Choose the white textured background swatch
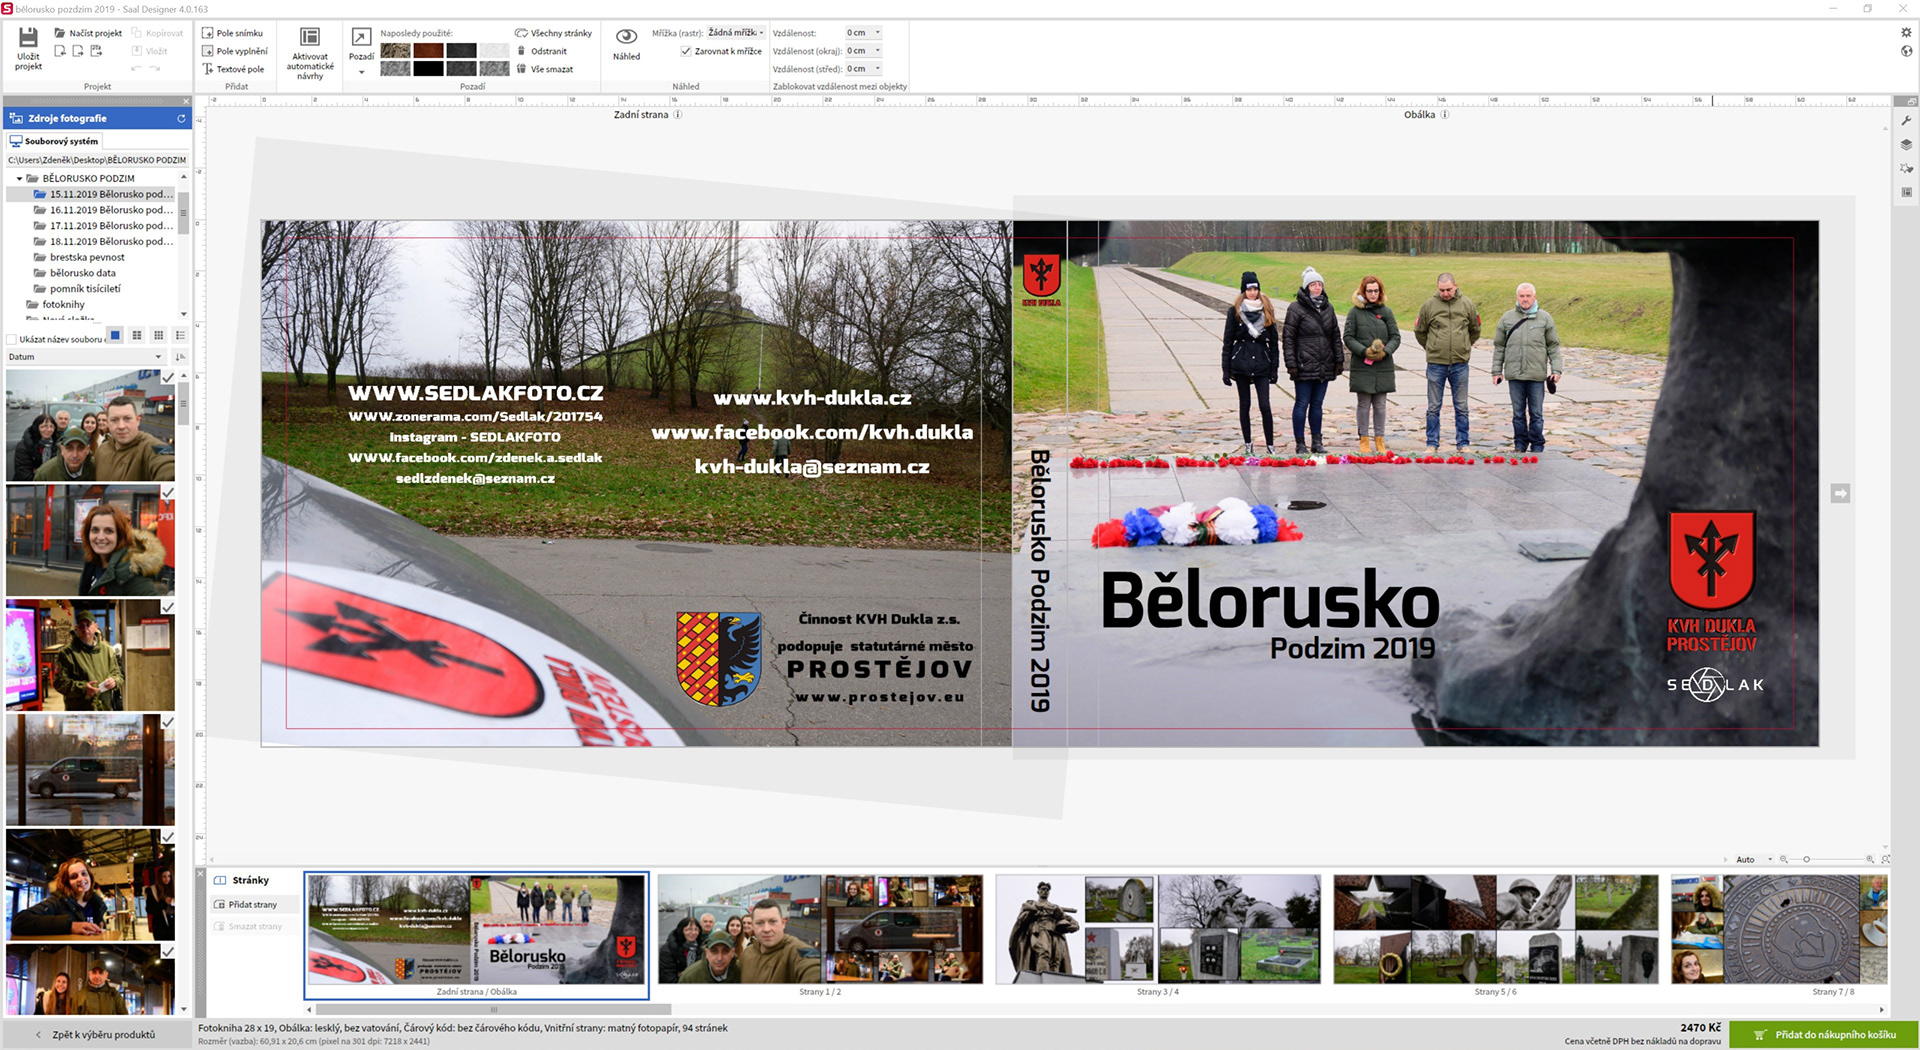This screenshot has height=1050, width=1920. coord(494,50)
